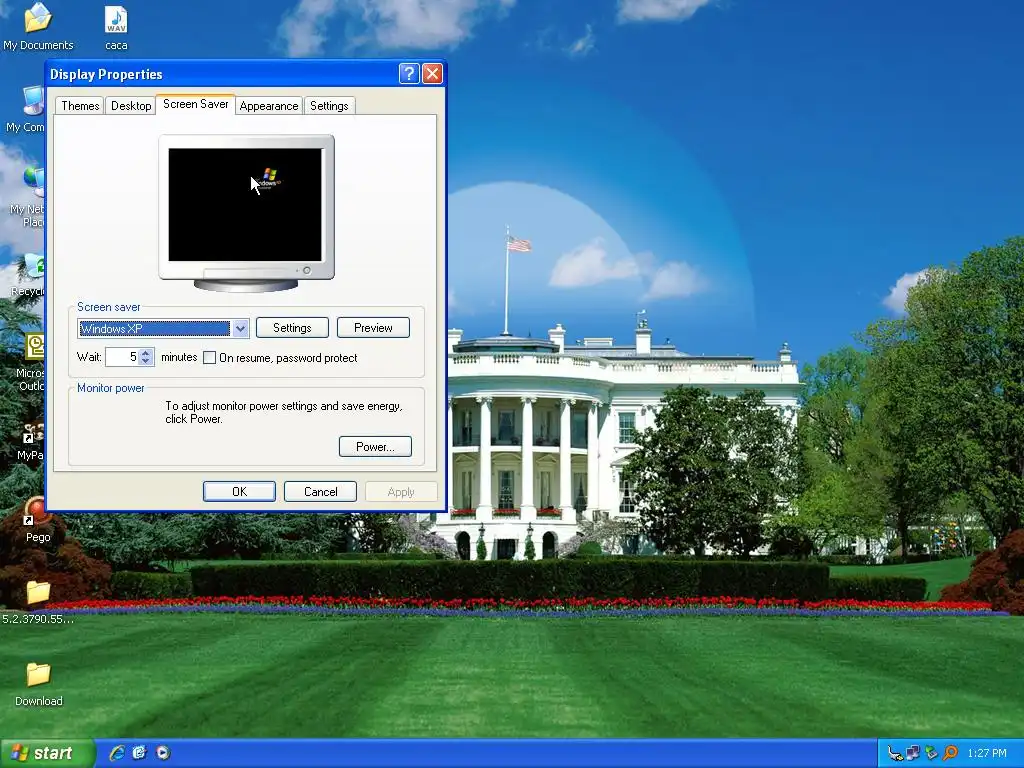
Task: Click the screen saver preview monitor
Action: (x=246, y=212)
